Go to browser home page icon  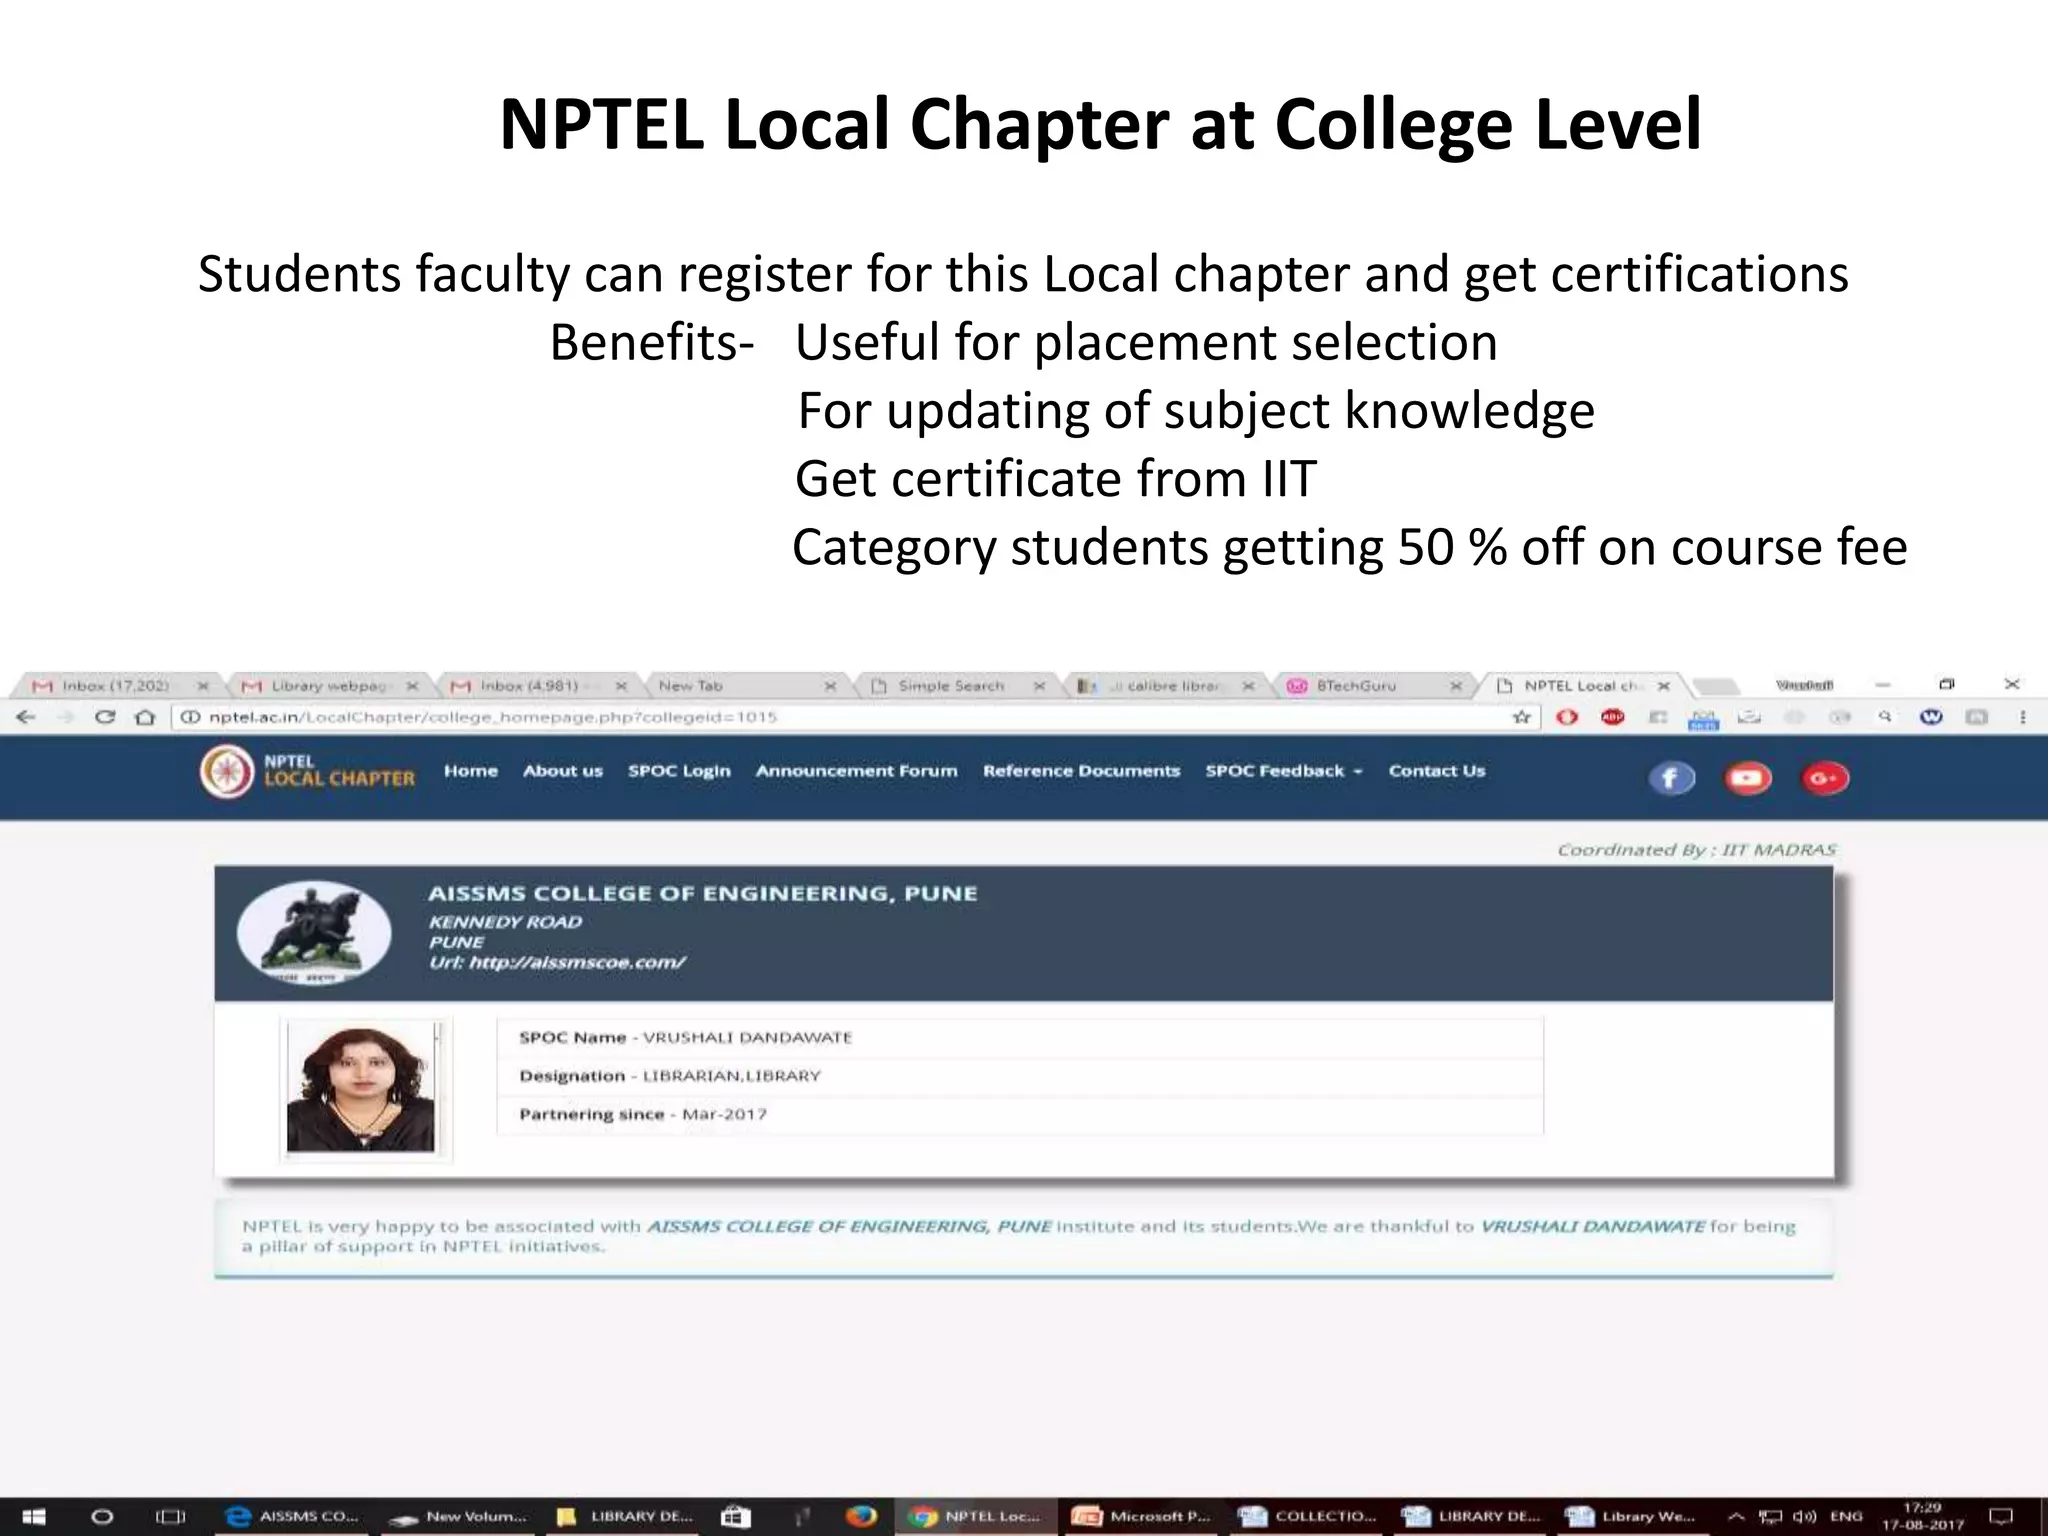click(x=145, y=717)
